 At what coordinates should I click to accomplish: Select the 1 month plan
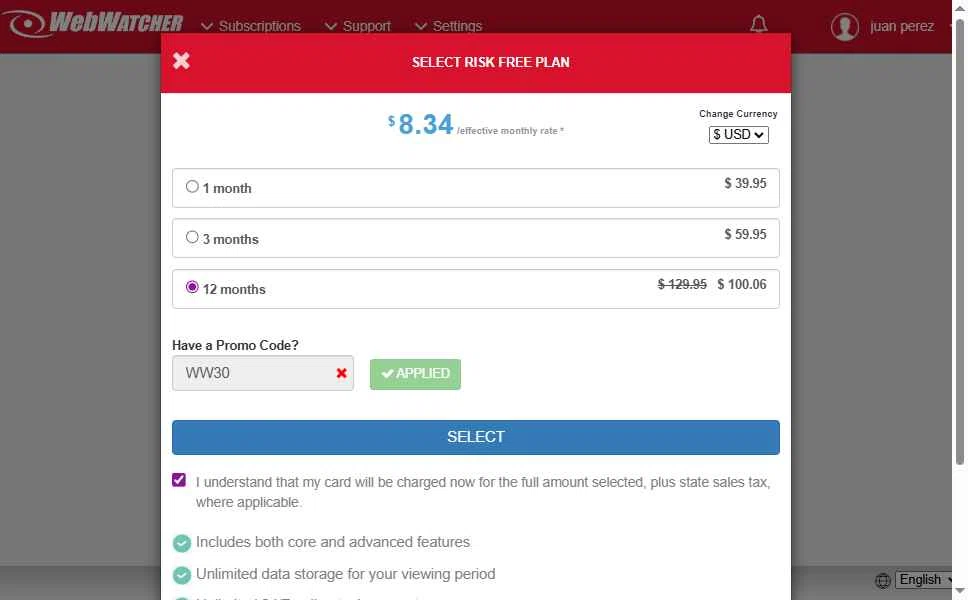tap(192, 186)
